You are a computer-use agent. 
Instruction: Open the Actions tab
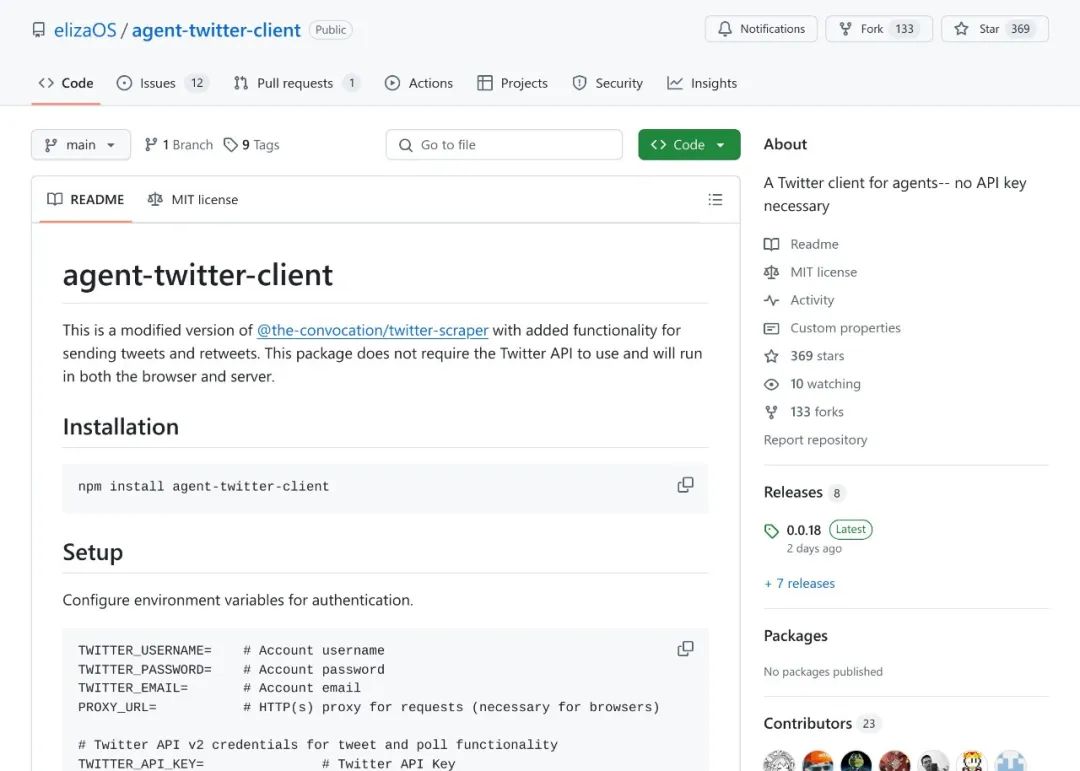tap(419, 83)
